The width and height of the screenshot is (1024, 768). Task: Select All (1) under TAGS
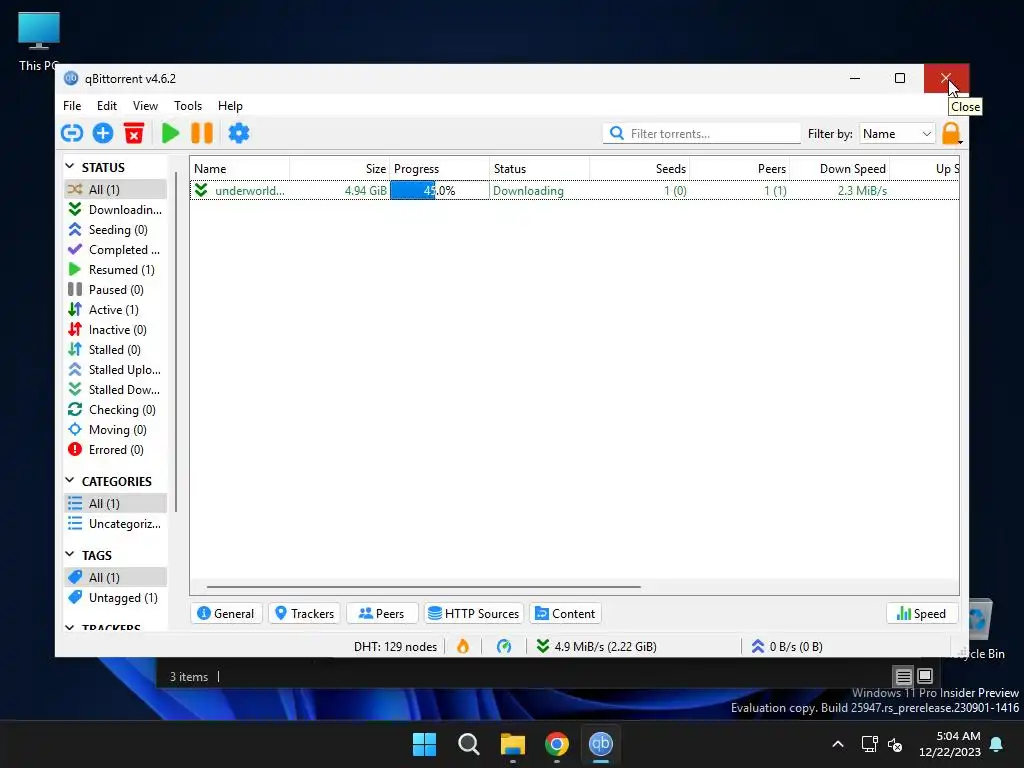coord(116,577)
